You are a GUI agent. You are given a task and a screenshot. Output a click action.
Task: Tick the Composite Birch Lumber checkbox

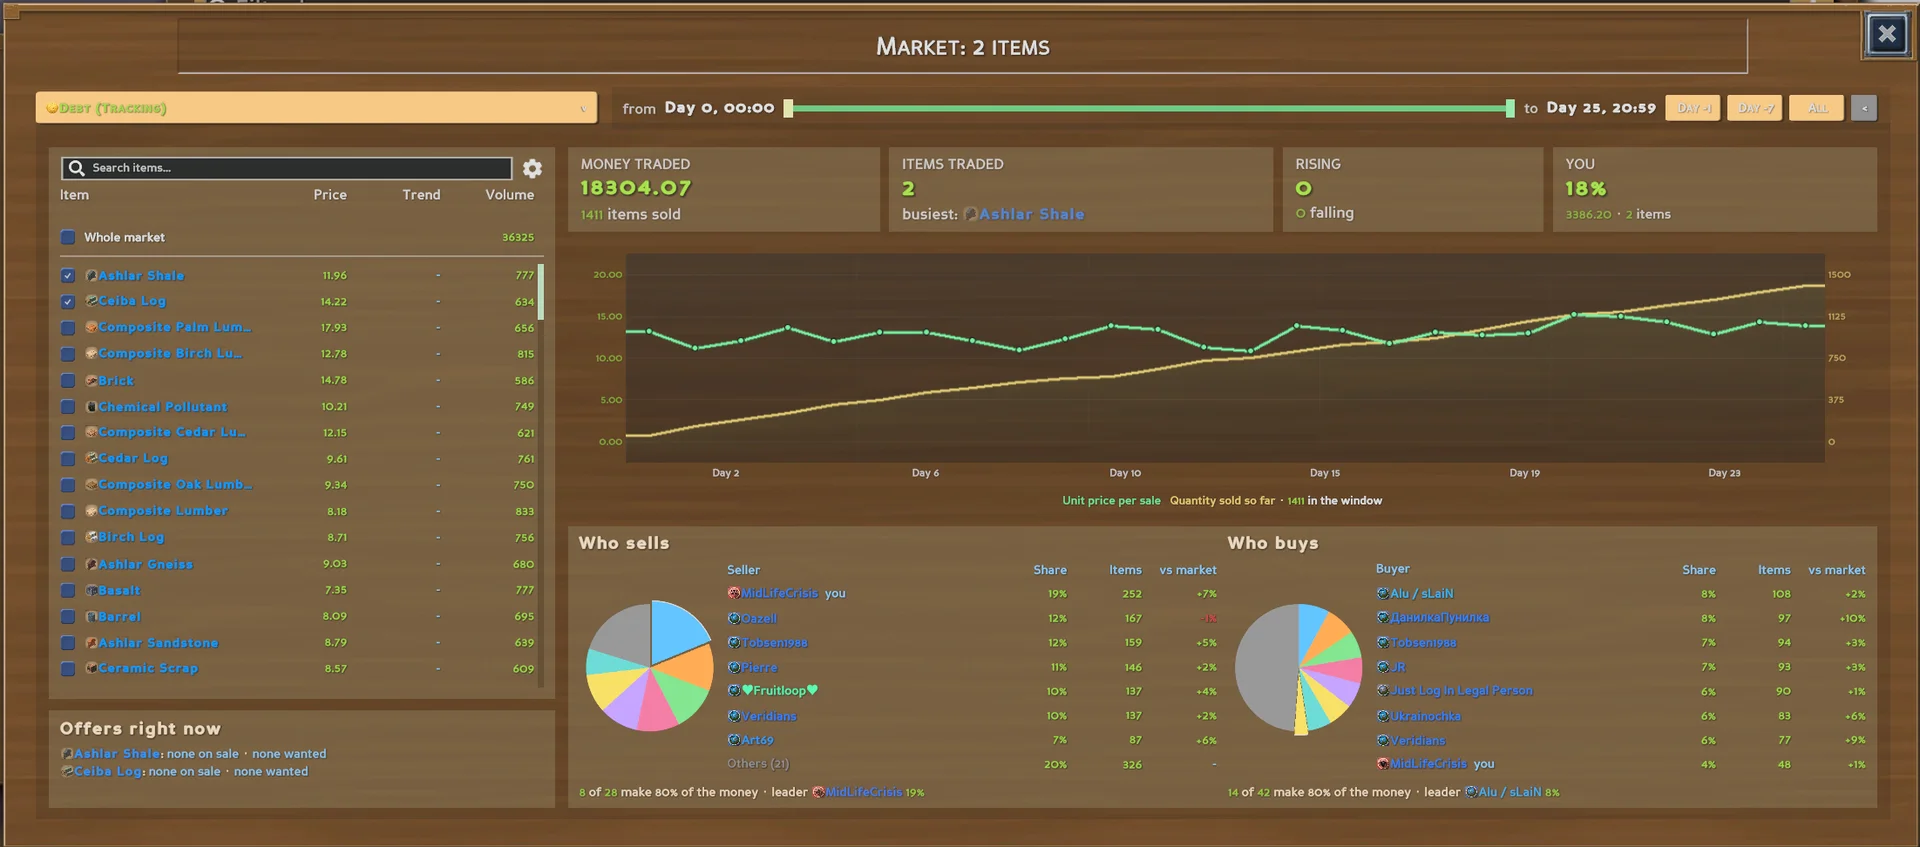coord(68,354)
